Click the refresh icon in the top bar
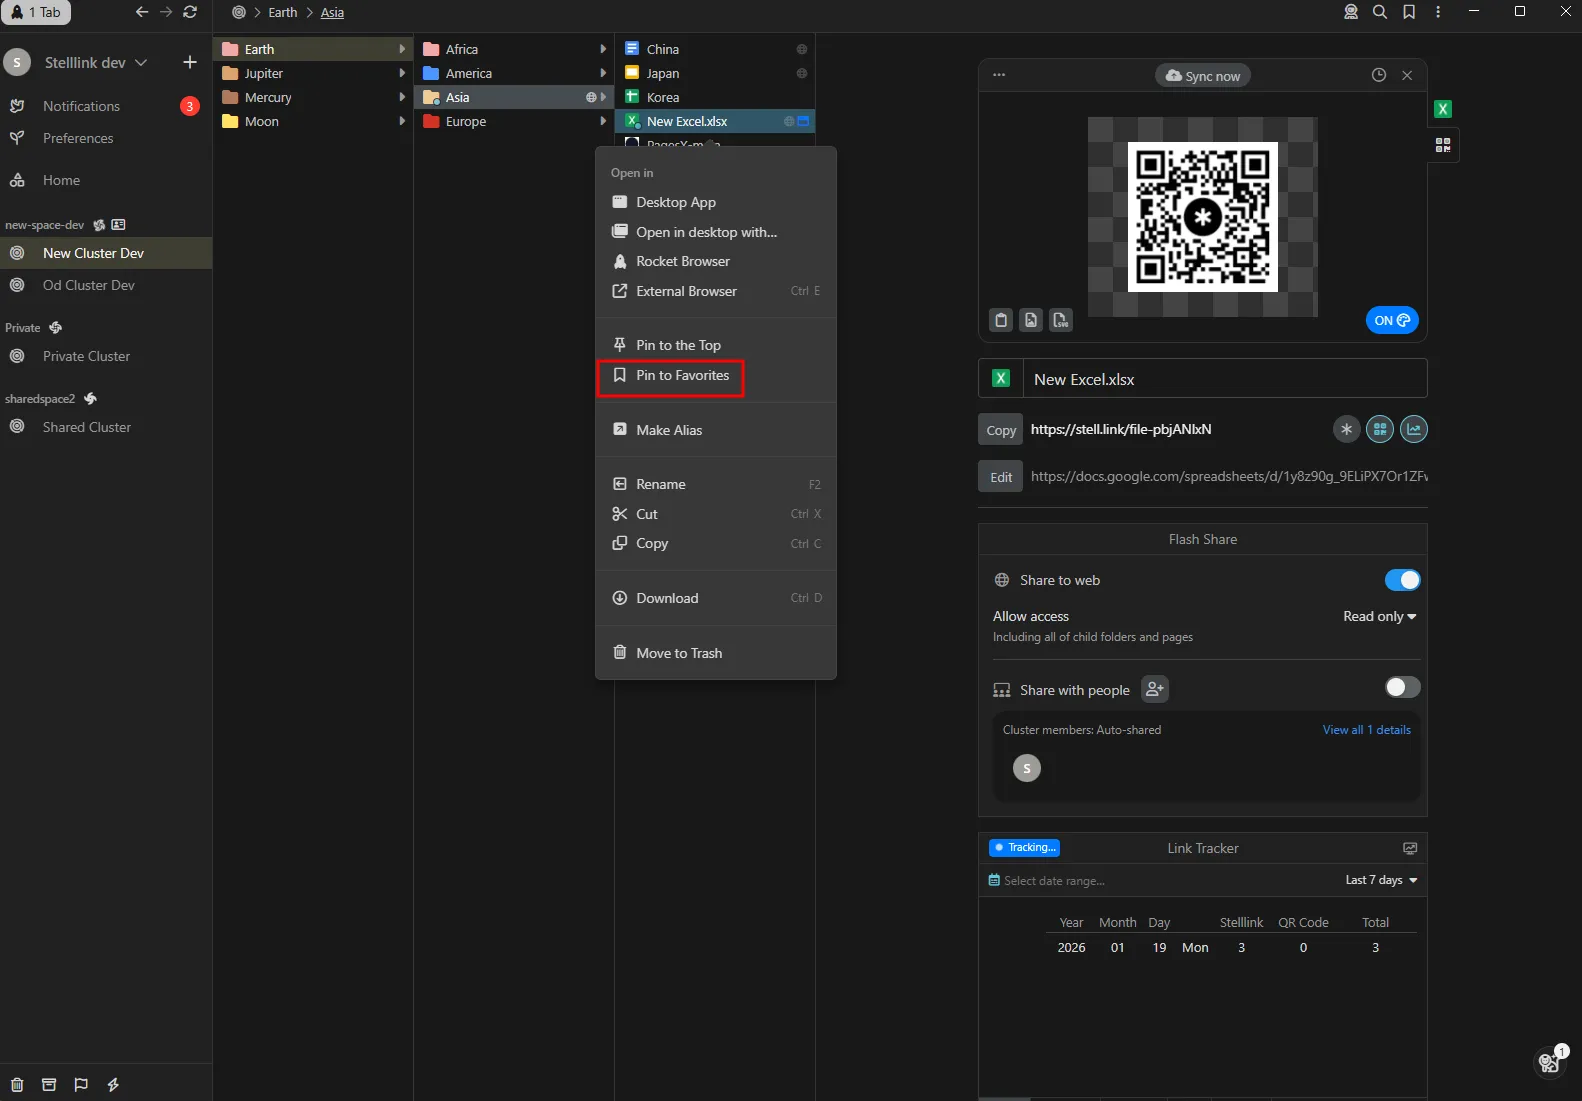The image size is (1582, 1101). pos(190,12)
